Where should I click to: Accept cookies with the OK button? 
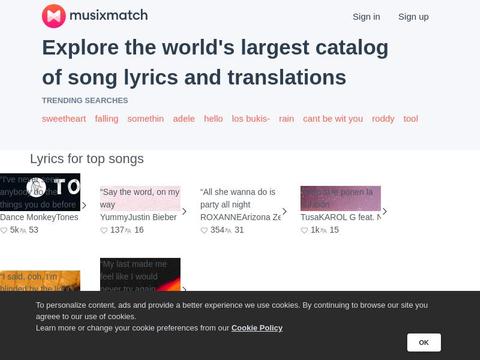(424, 342)
